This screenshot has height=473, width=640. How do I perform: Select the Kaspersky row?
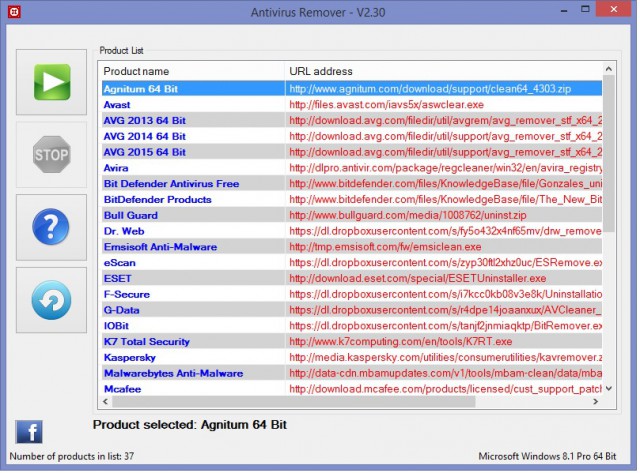352,358
